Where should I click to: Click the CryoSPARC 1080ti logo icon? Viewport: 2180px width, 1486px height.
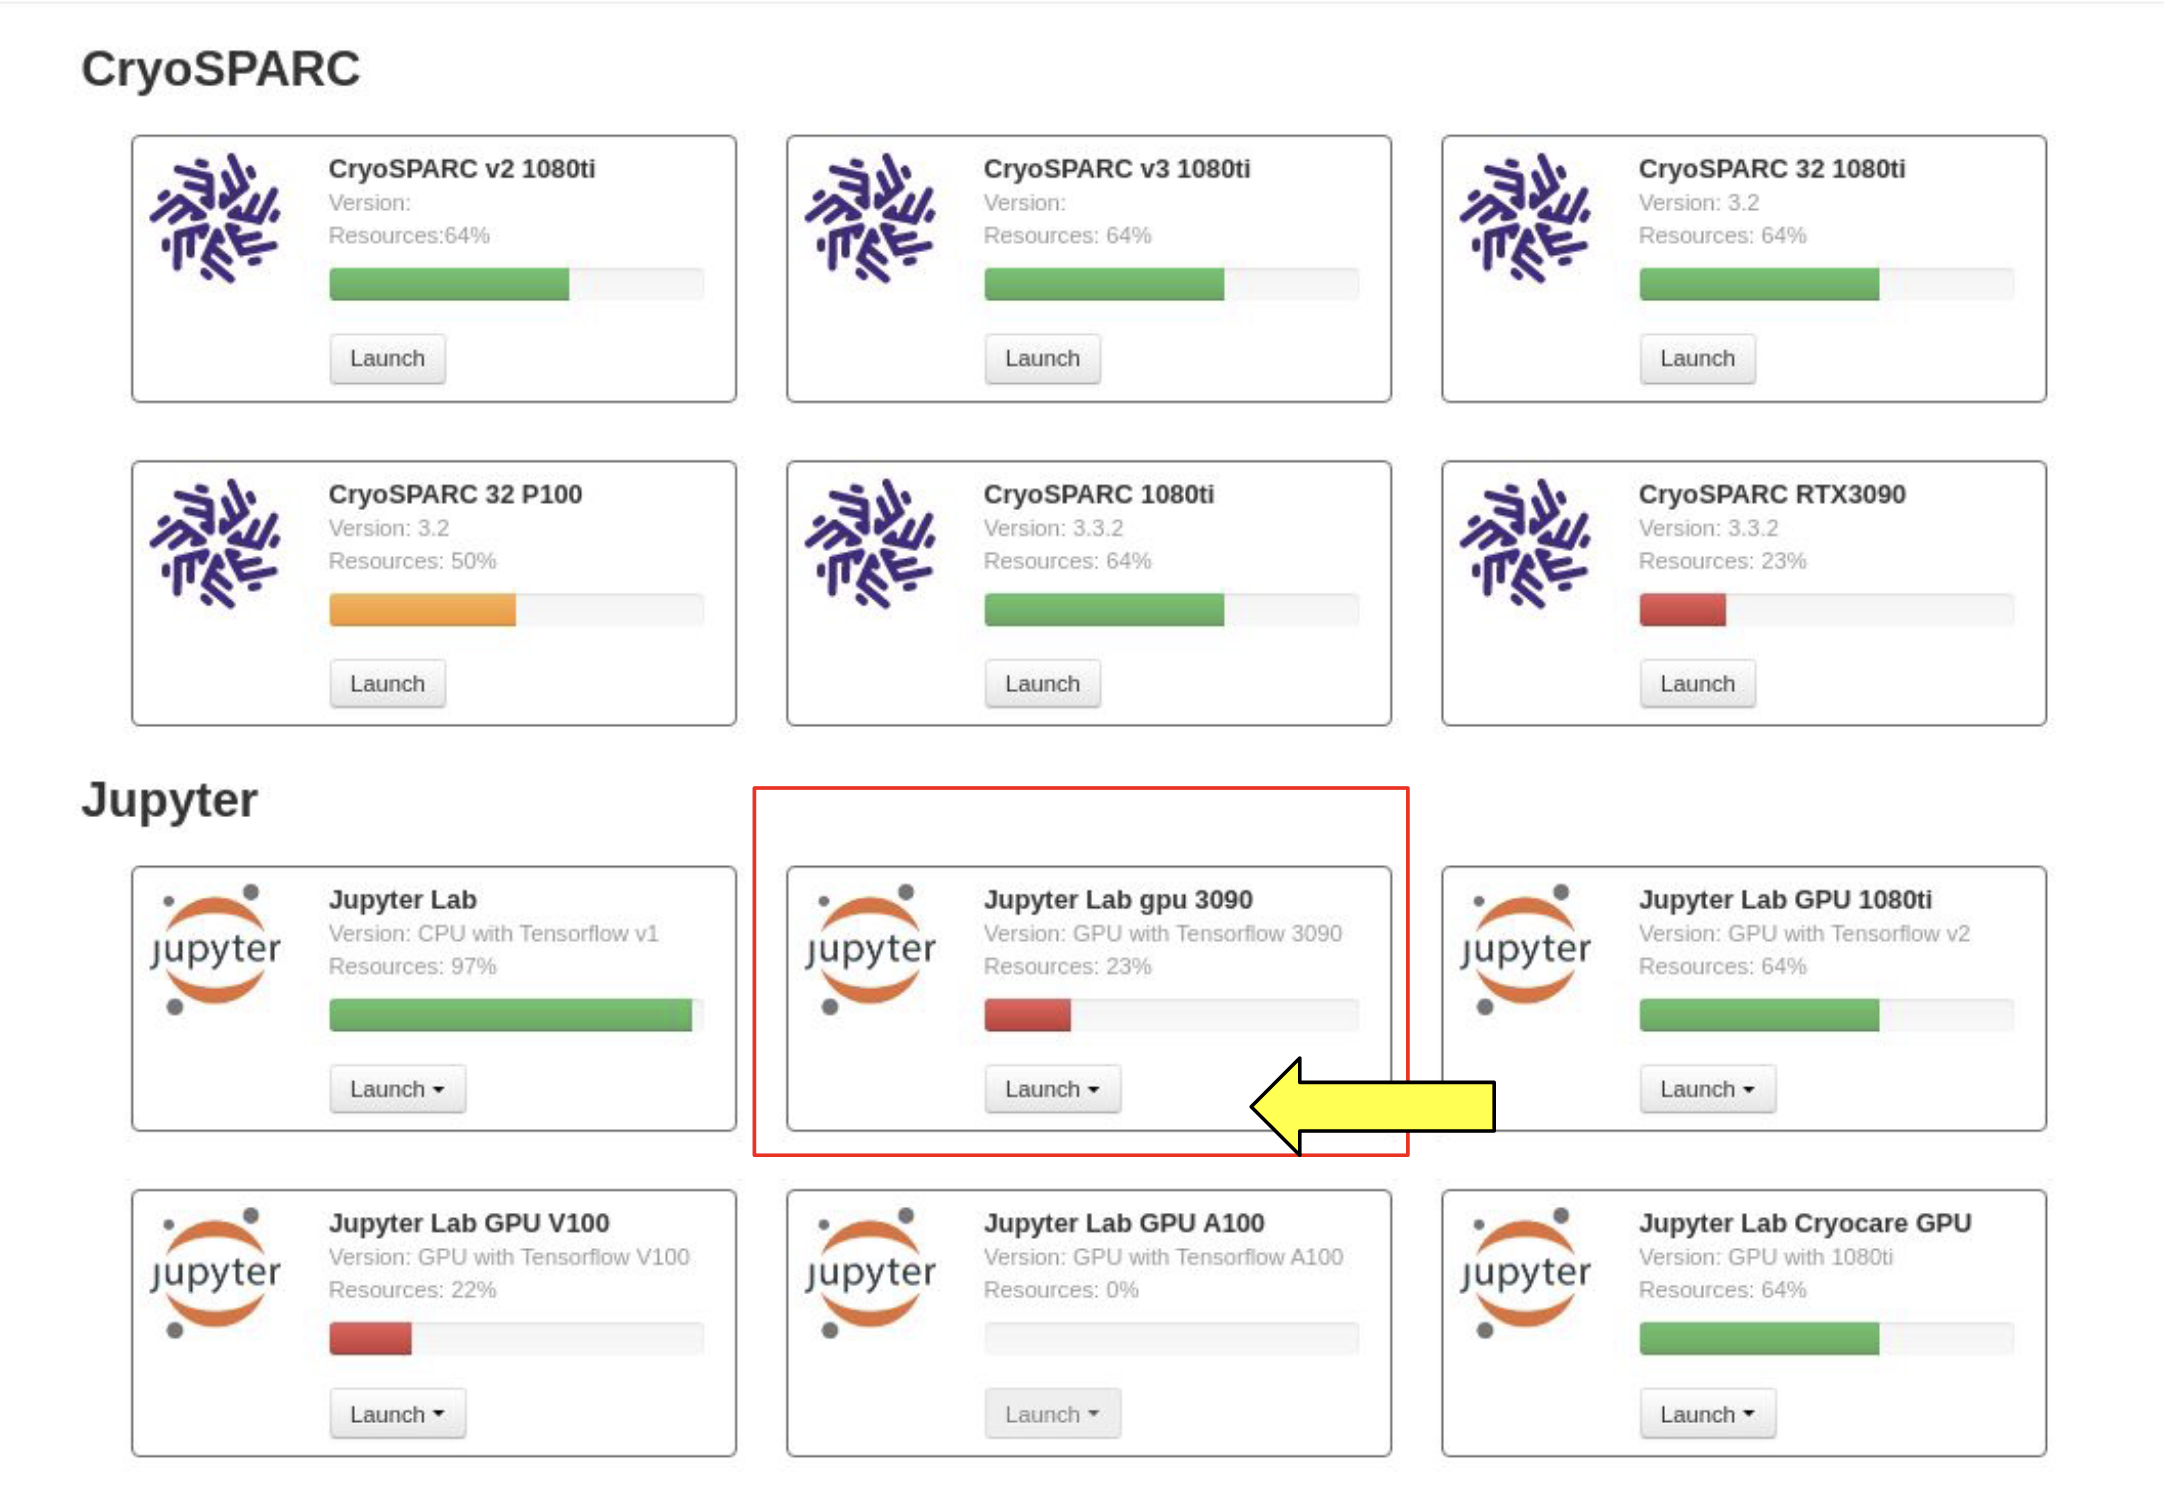click(x=870, y=543)
